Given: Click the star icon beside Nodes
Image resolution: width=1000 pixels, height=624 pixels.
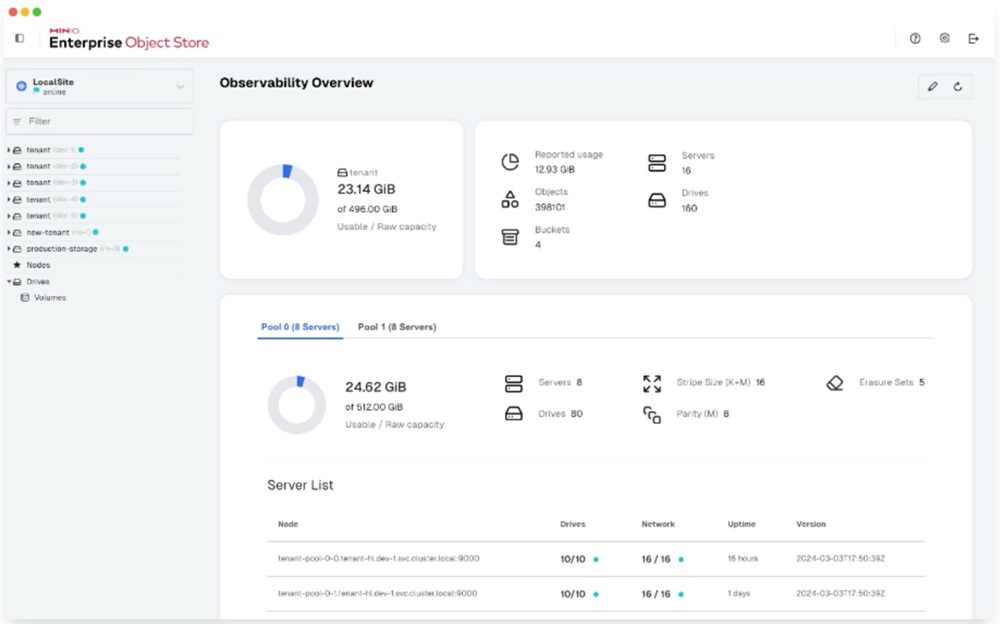Looking at the screenshot, I should [x=17, y=265].
